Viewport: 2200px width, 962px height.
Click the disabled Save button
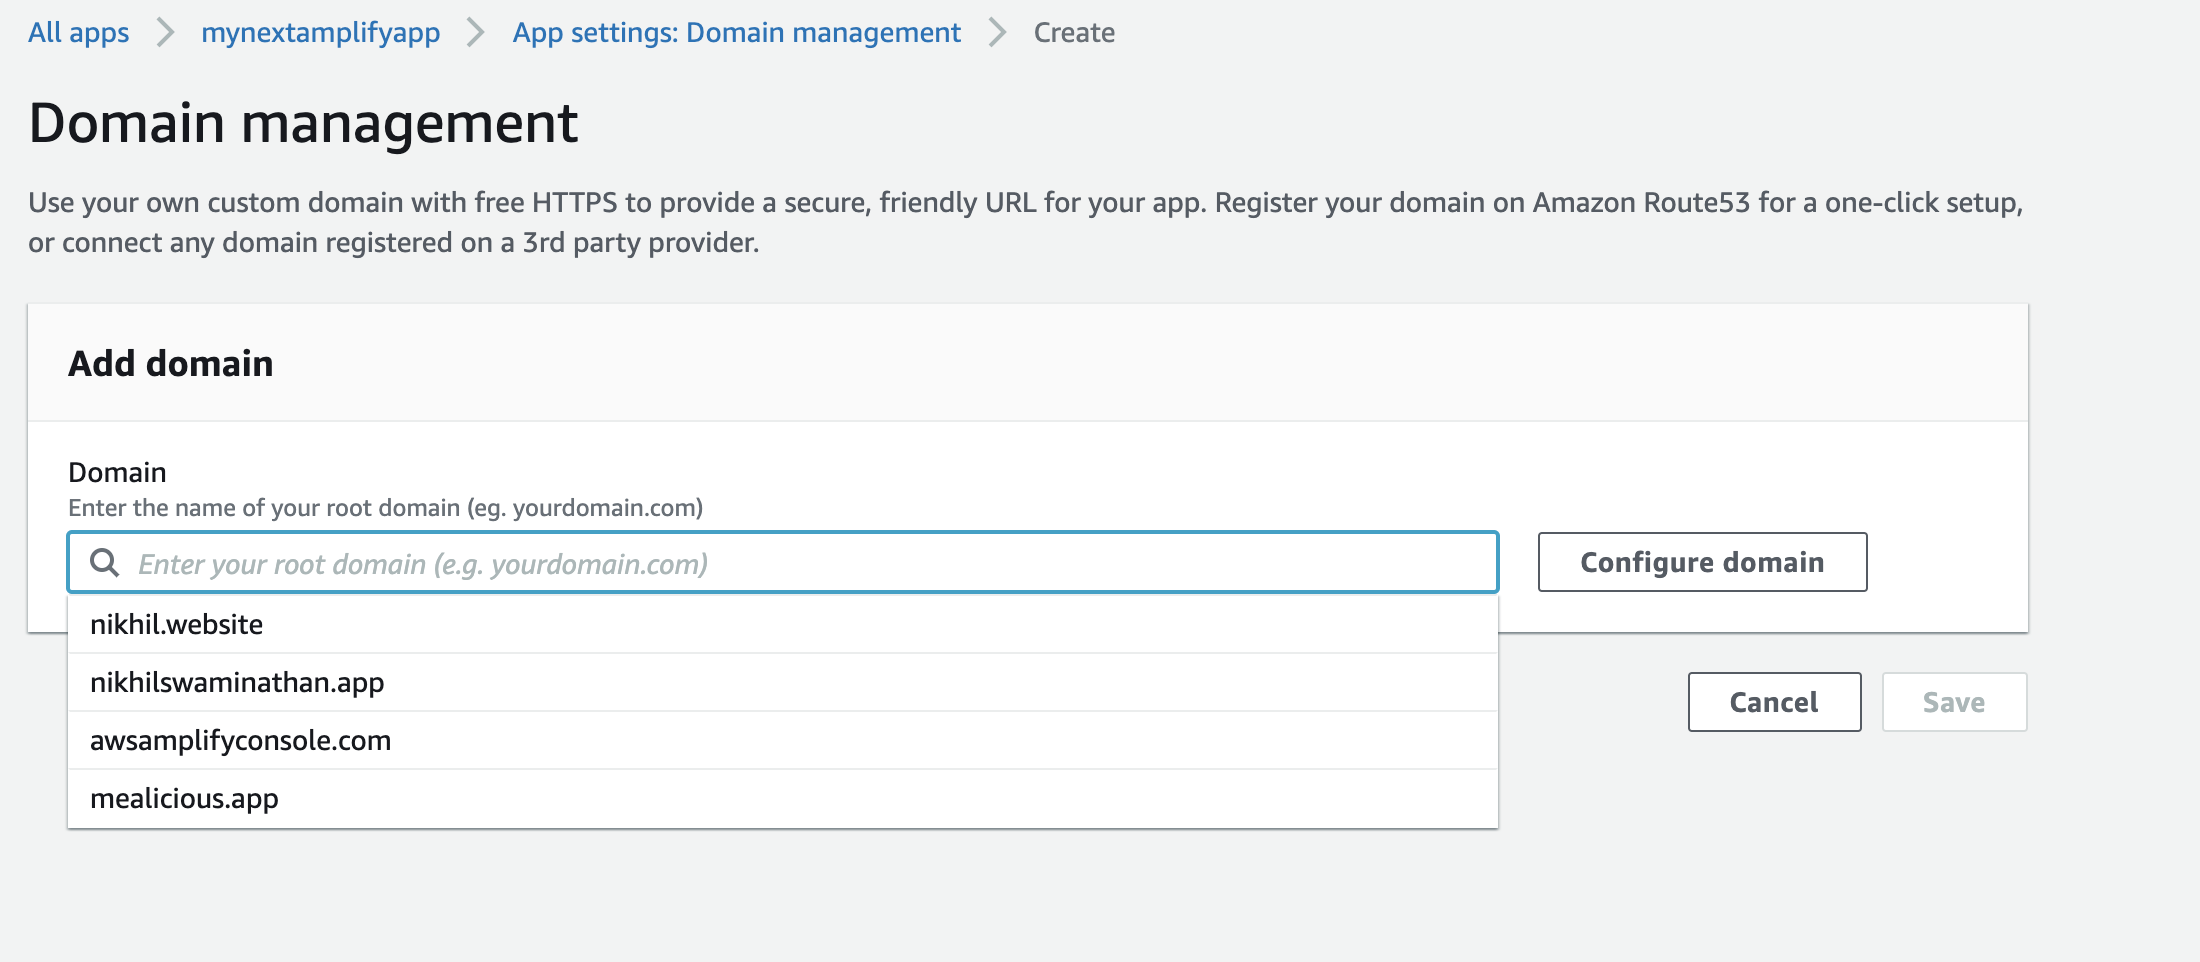click(1953, 701)
